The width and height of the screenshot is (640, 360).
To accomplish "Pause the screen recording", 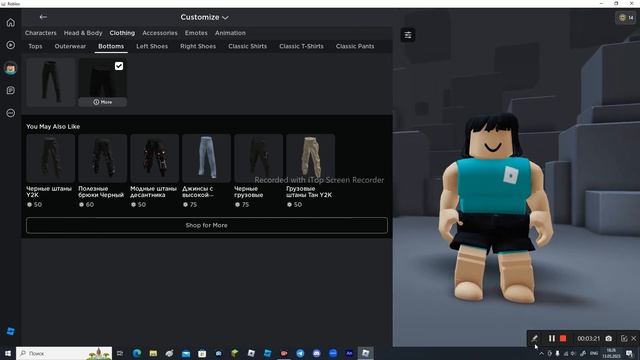I will pos(552,338).
